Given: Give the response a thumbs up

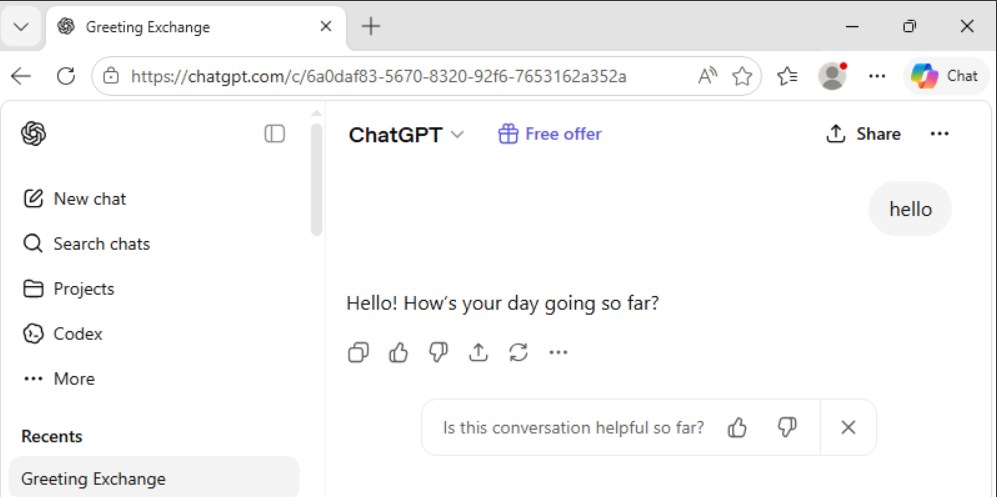Looking at the screenshot, I should (x=398, y=352).
